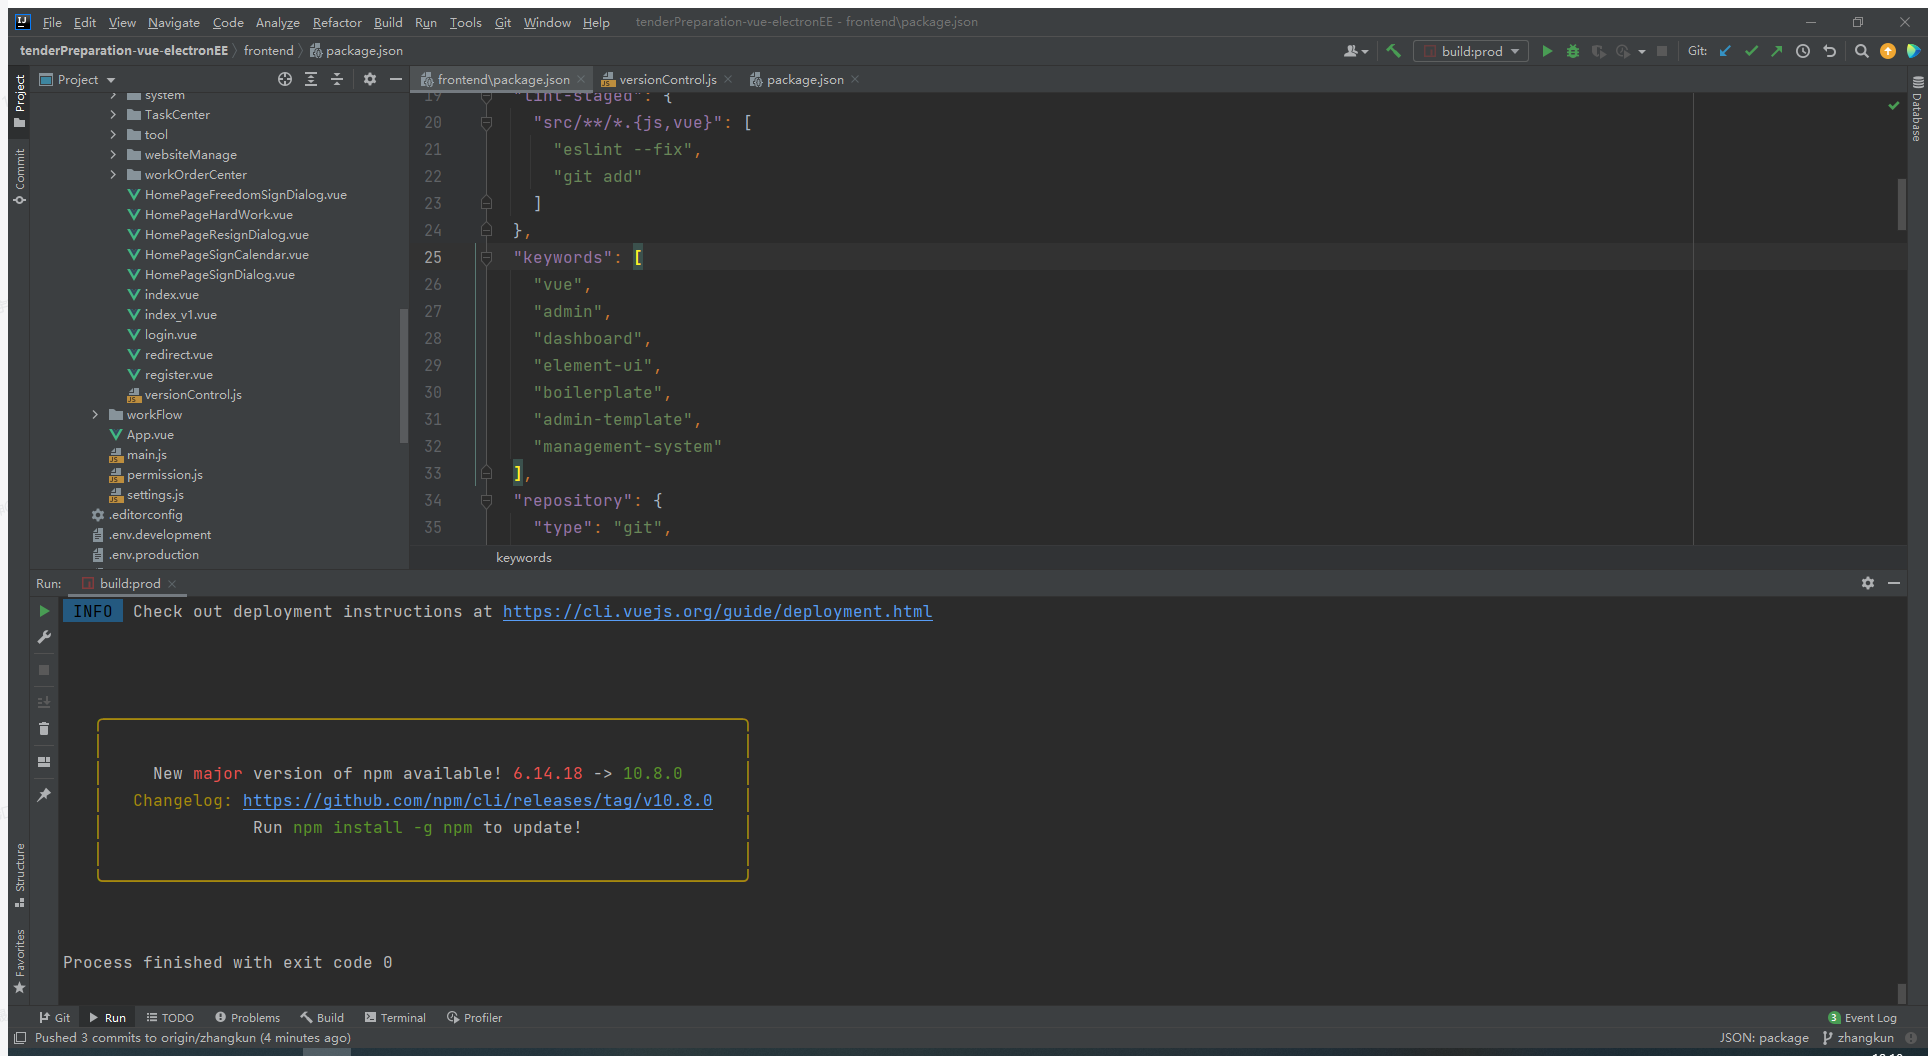Open Run panel settings gear

[1867, 583]
